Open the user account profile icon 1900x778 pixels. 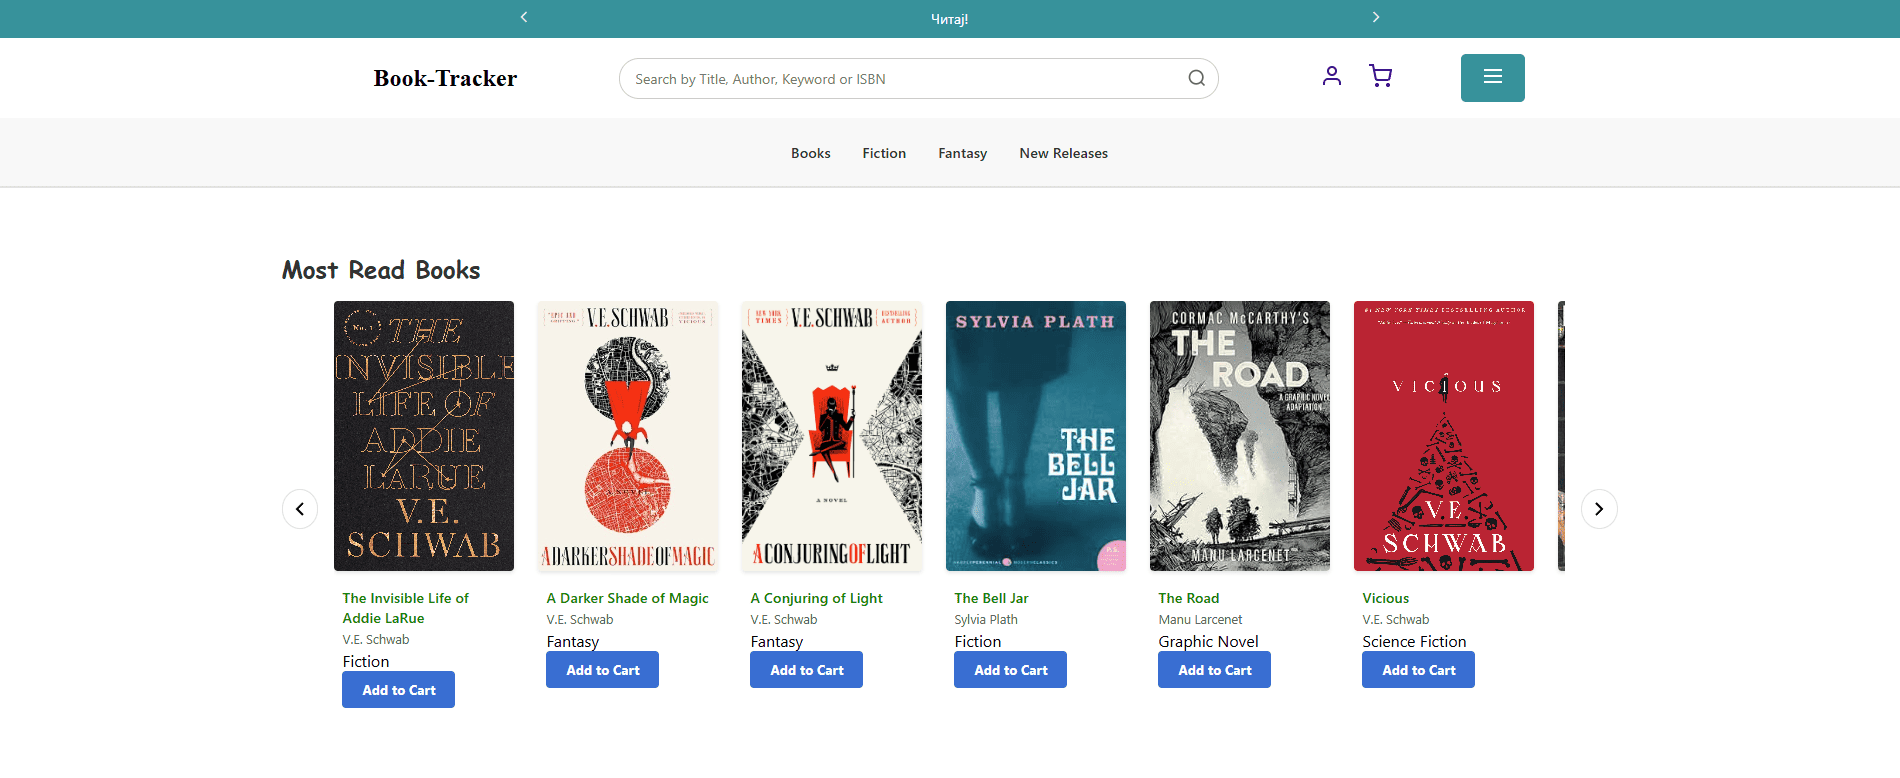[x=1331, y=76]
